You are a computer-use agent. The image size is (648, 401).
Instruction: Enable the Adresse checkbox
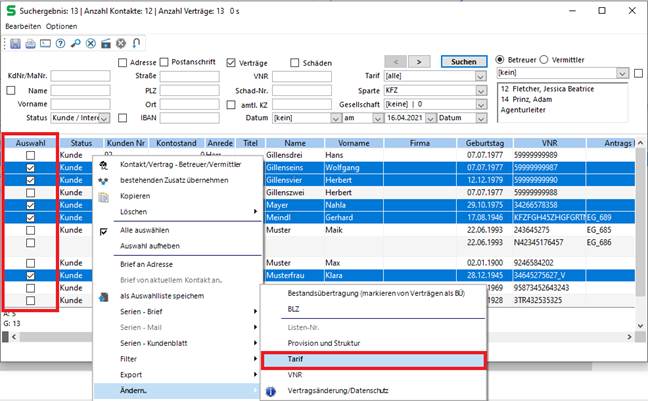click(122, 62)
